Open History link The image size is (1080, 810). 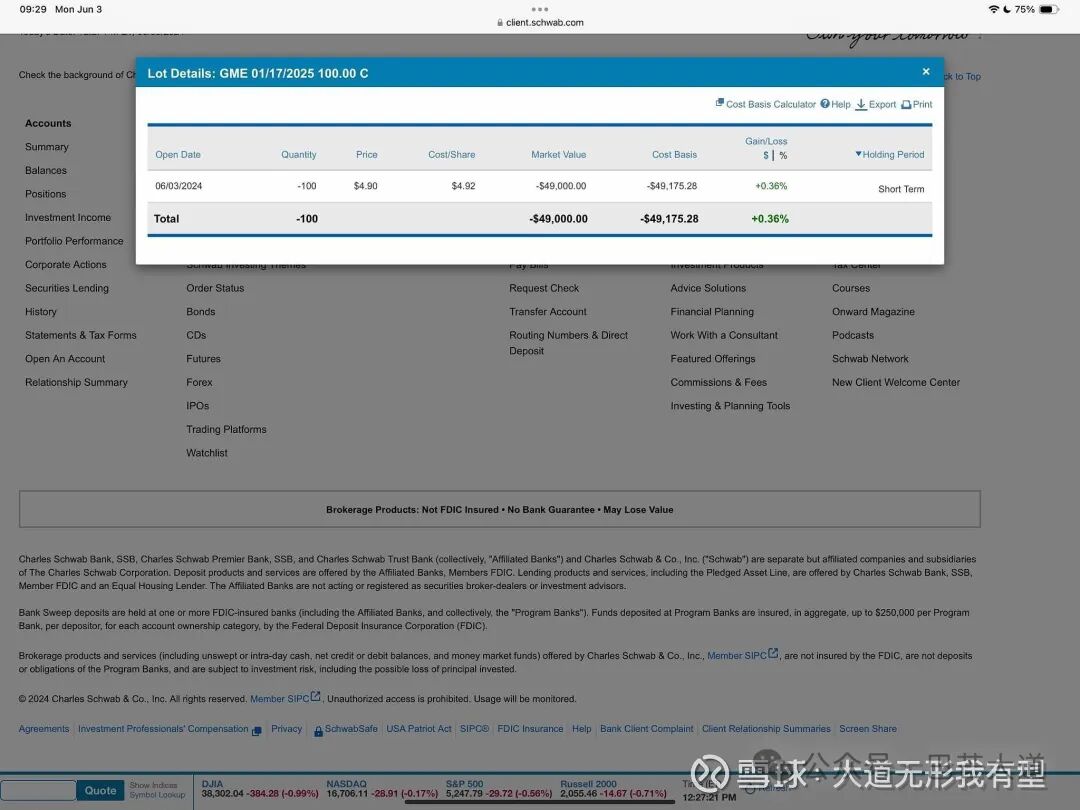[41, 311]
